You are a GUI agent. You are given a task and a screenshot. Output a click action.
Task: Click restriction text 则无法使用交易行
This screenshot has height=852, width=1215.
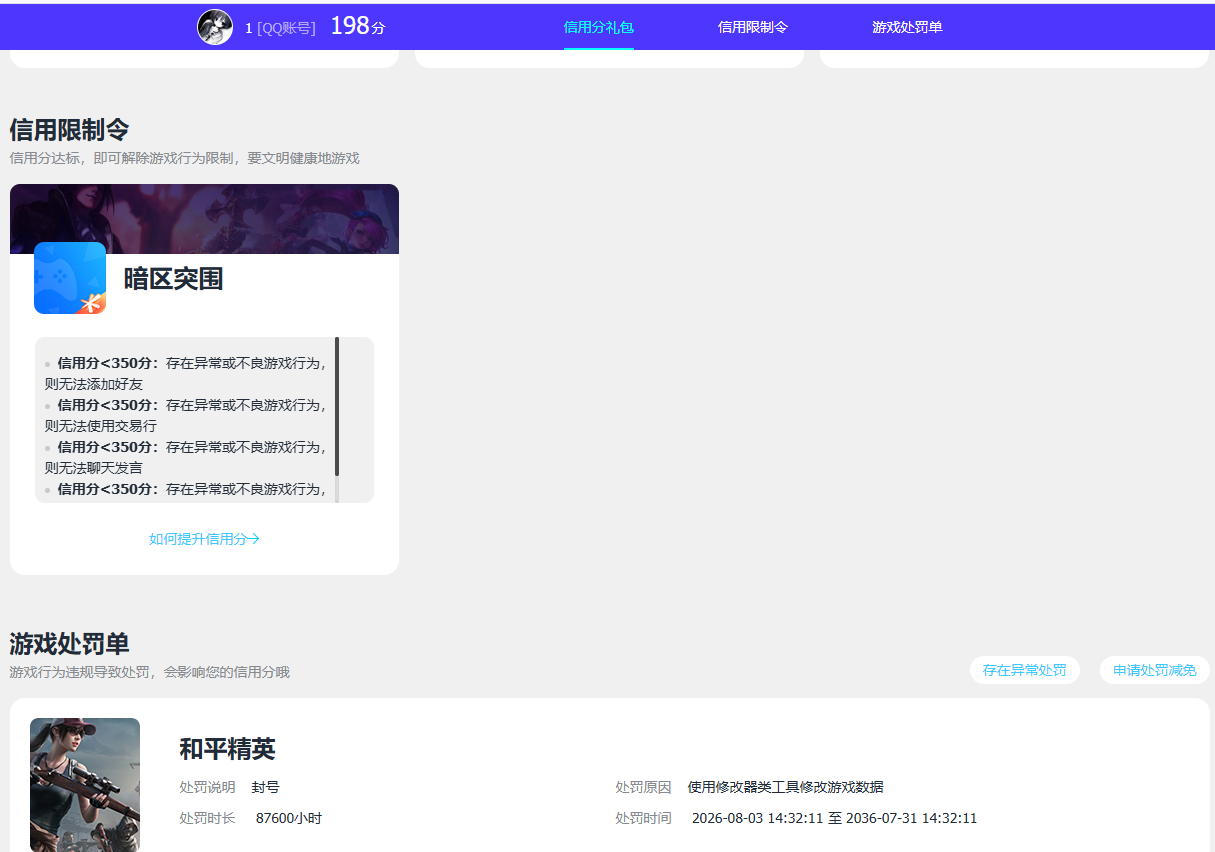[x=101, y=426]
